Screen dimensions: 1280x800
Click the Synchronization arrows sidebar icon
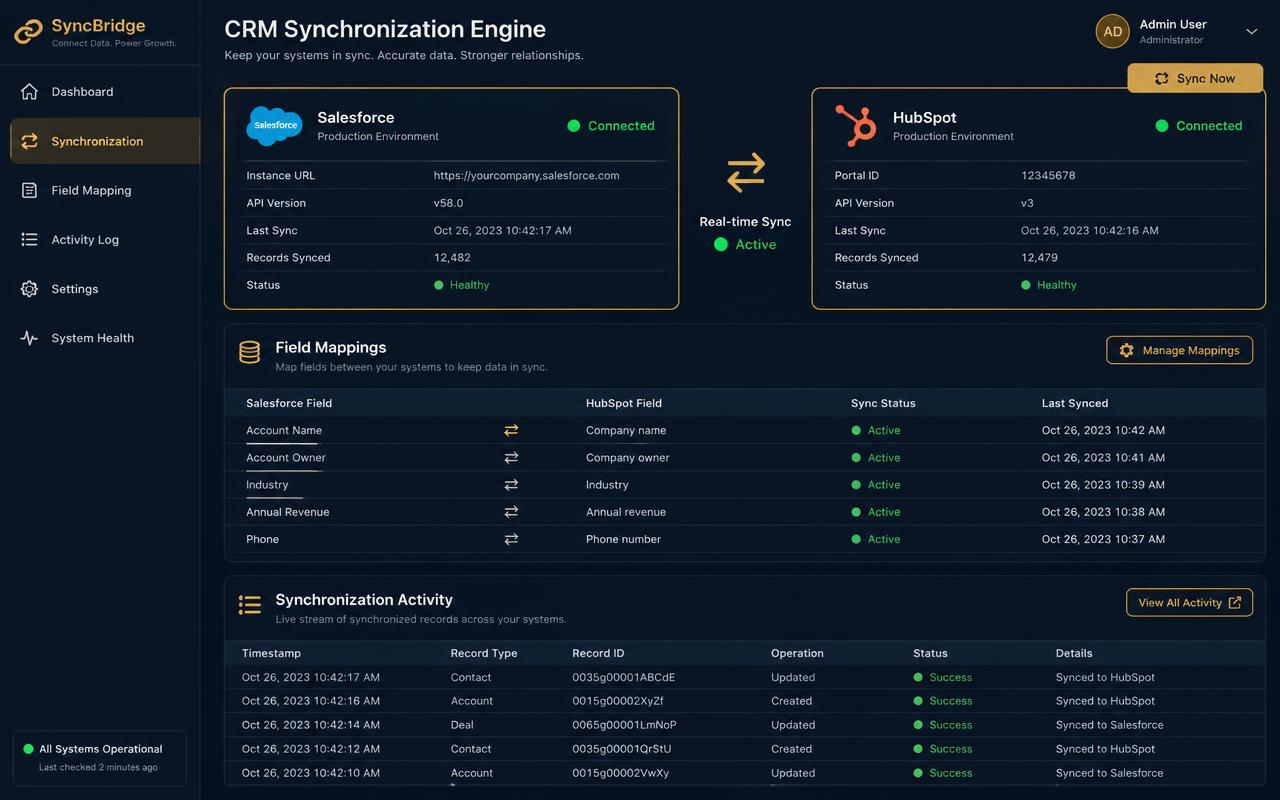(29, 141)
